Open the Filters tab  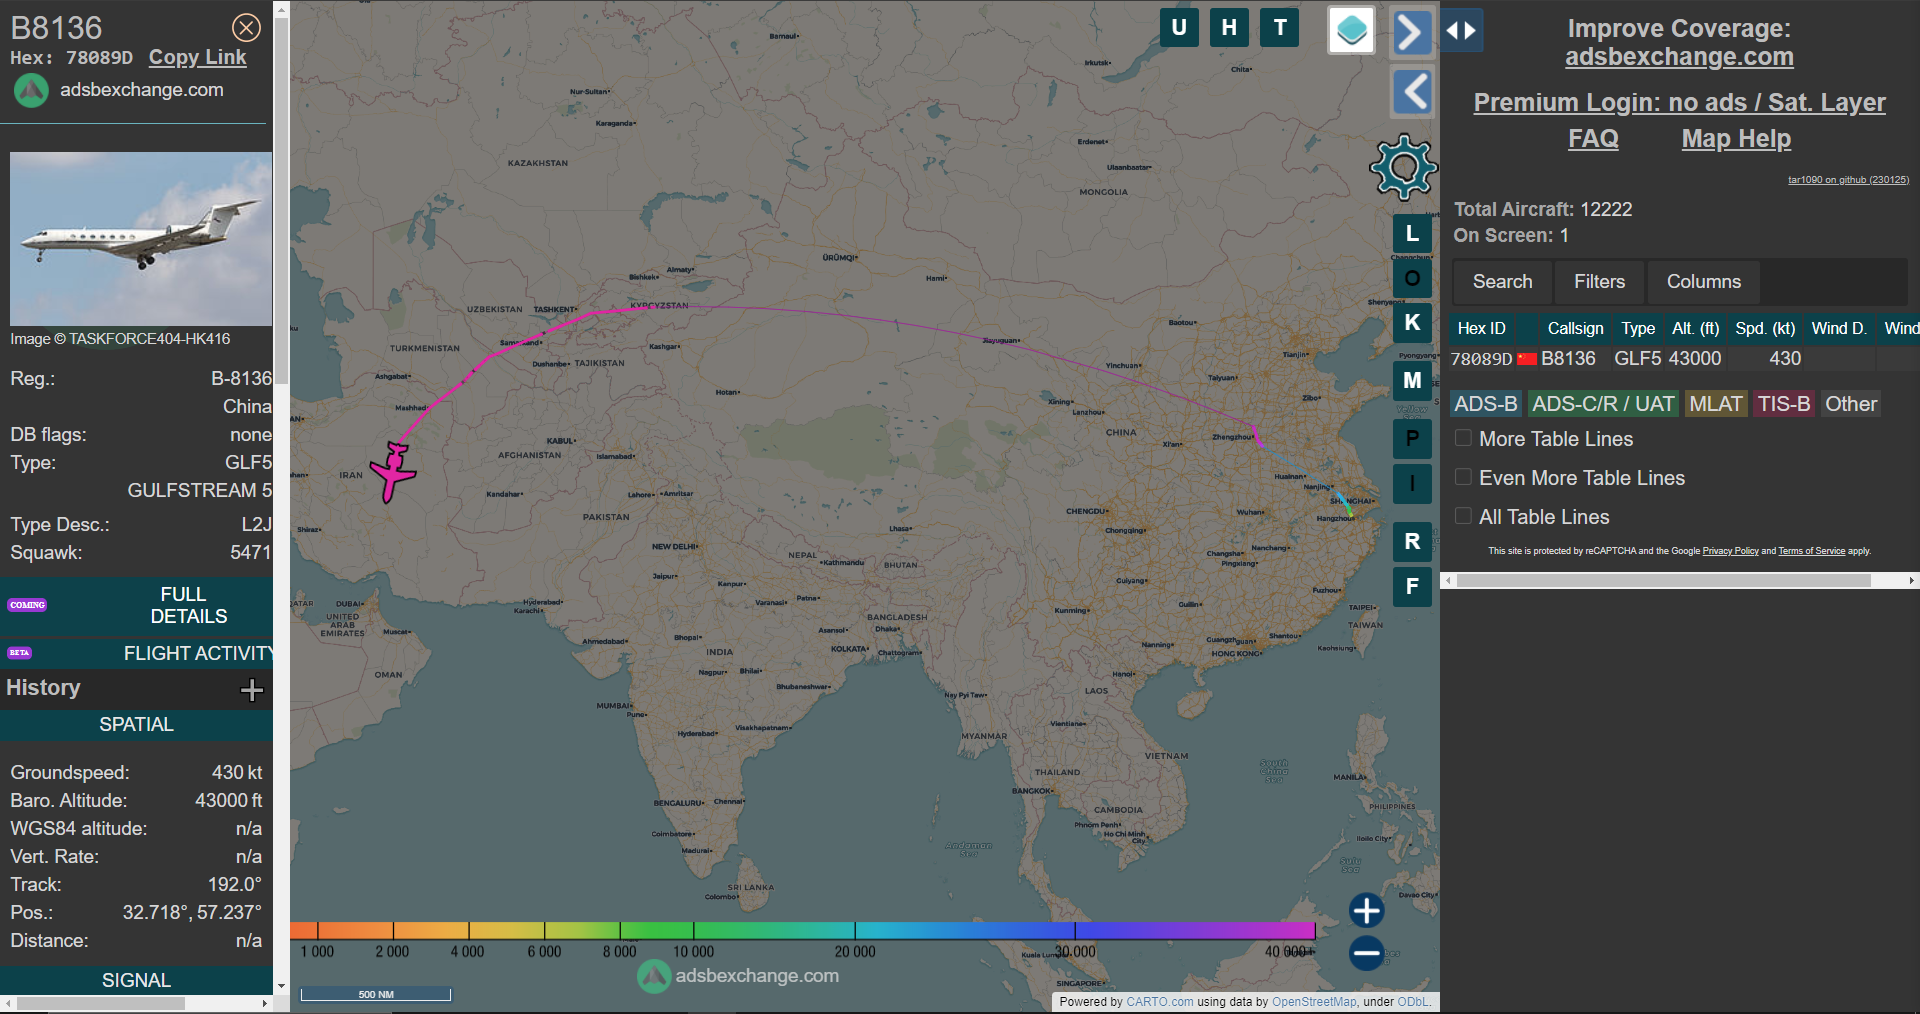(1599, 282)
